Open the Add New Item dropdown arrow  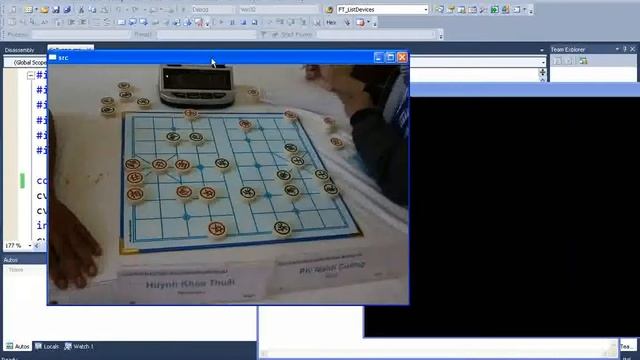36,9
